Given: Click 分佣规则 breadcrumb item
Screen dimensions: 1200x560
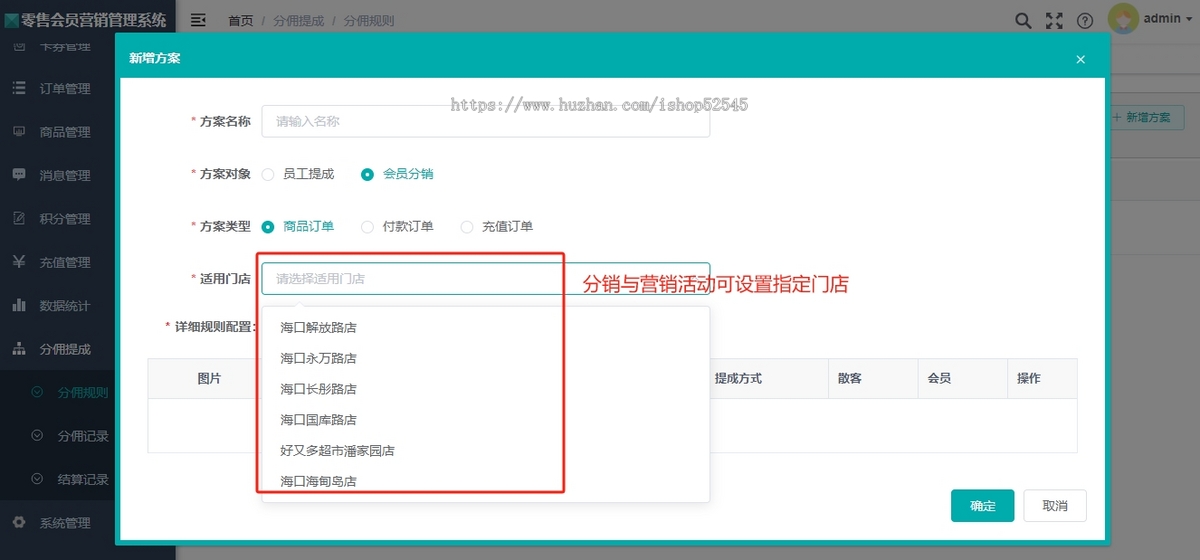Looking at the screenshot, I should pyautogui.click(x=369, y=20).
